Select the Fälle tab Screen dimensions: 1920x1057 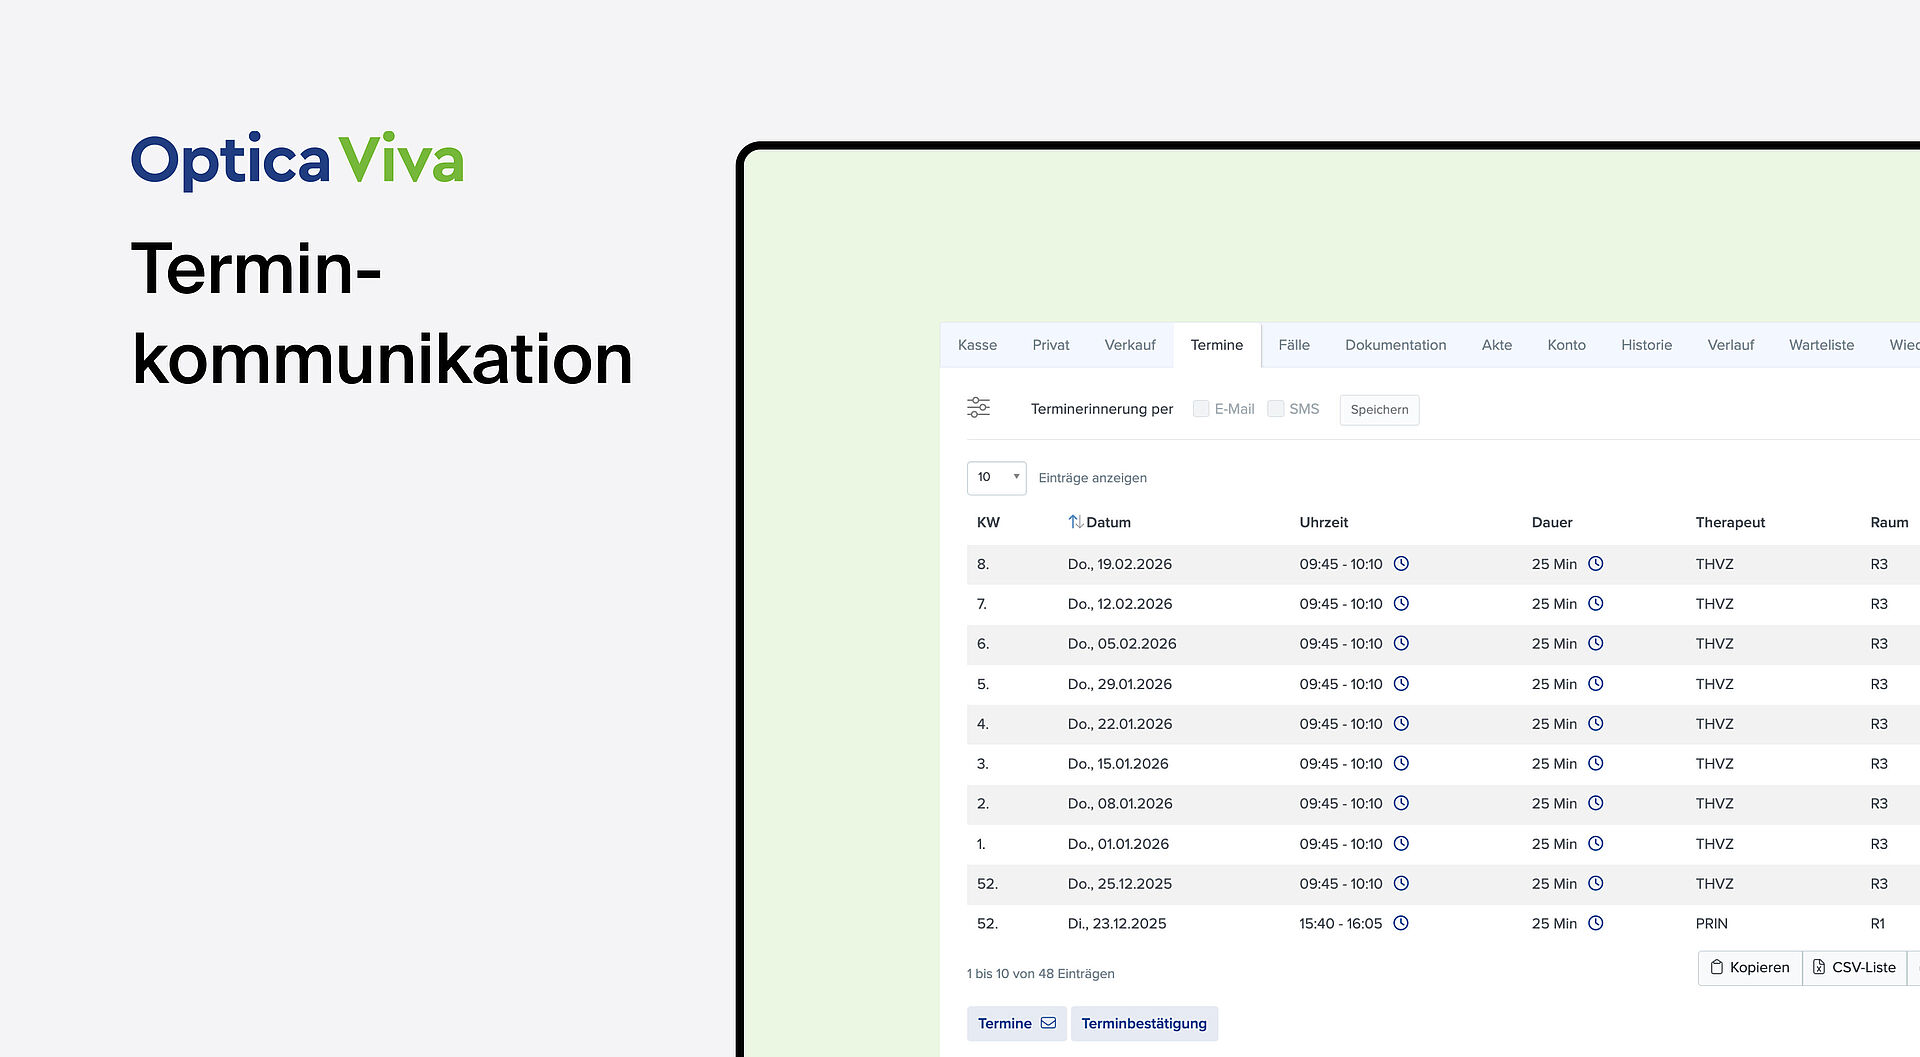pos(1293,345)
